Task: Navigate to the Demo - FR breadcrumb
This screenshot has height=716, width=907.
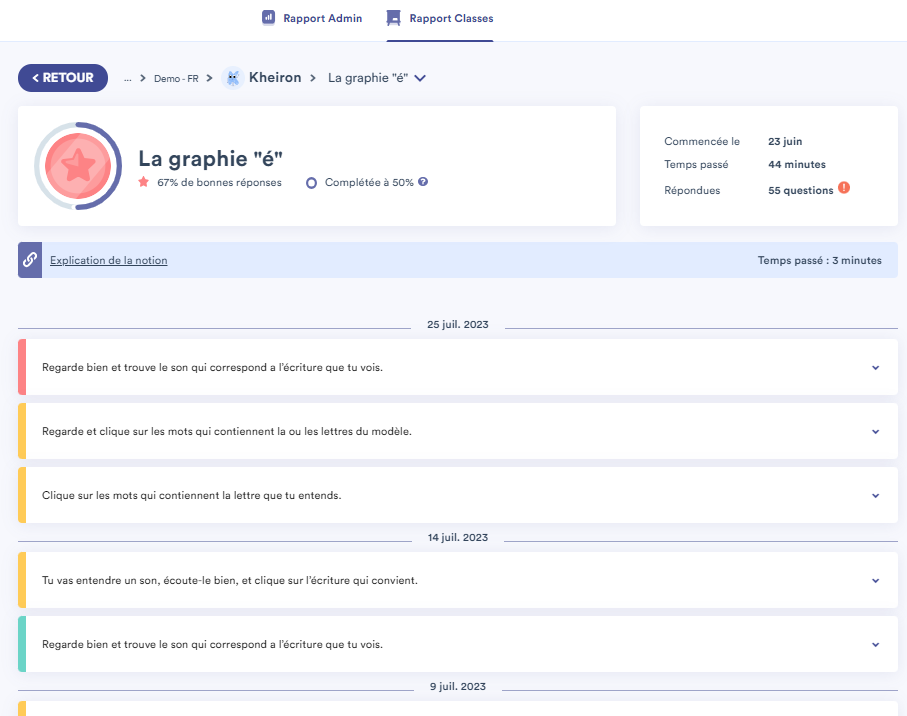Action: coord(176,79)
